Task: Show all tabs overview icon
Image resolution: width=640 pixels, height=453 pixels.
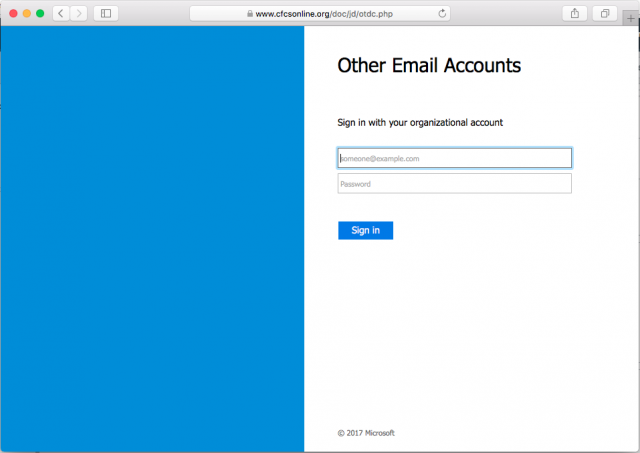Action: click(x=605, y=13)
